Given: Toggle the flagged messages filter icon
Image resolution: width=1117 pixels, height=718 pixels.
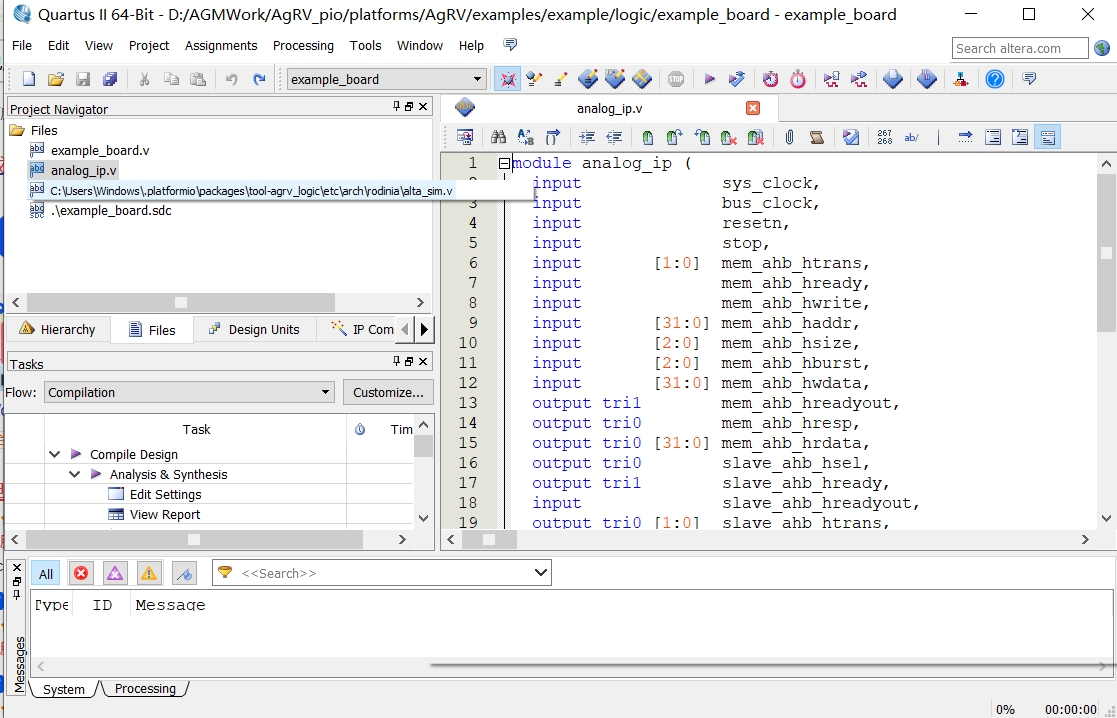Looking at the screenshot, I should click(x=184, y=573).
